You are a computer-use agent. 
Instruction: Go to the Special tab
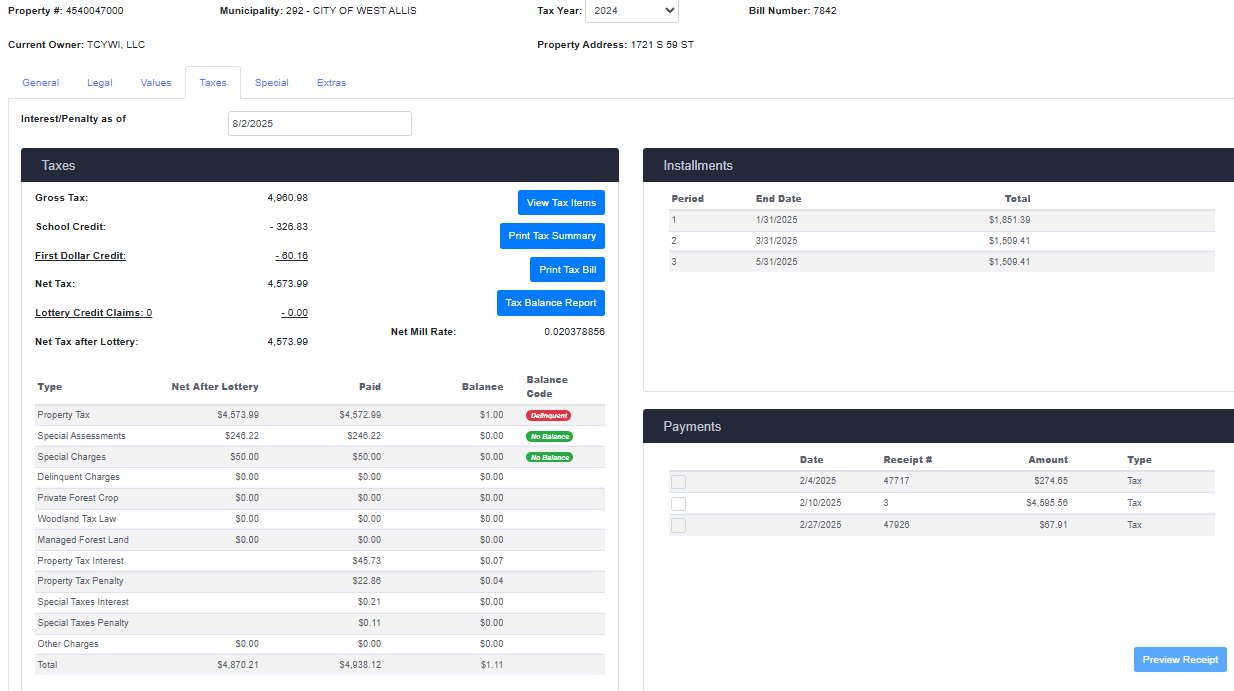pyautogui.click(x=271, y=83)
